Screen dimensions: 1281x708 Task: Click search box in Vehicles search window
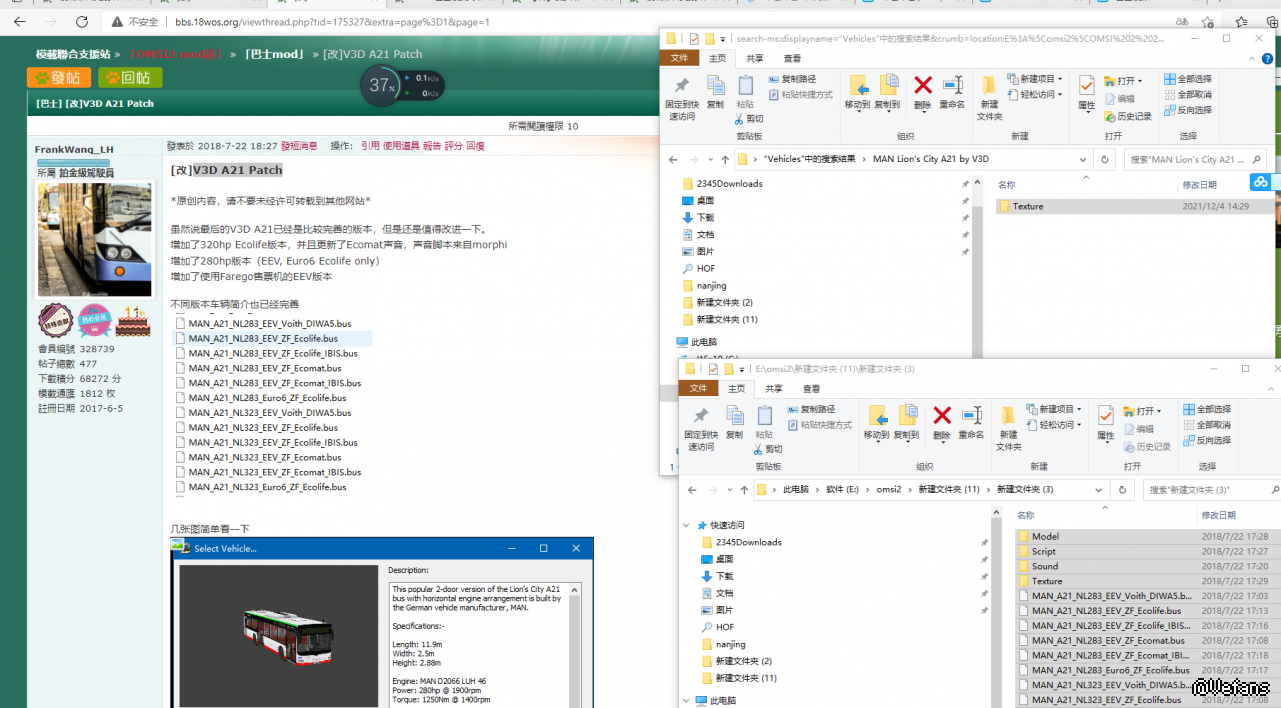[x=1195, y=159]
